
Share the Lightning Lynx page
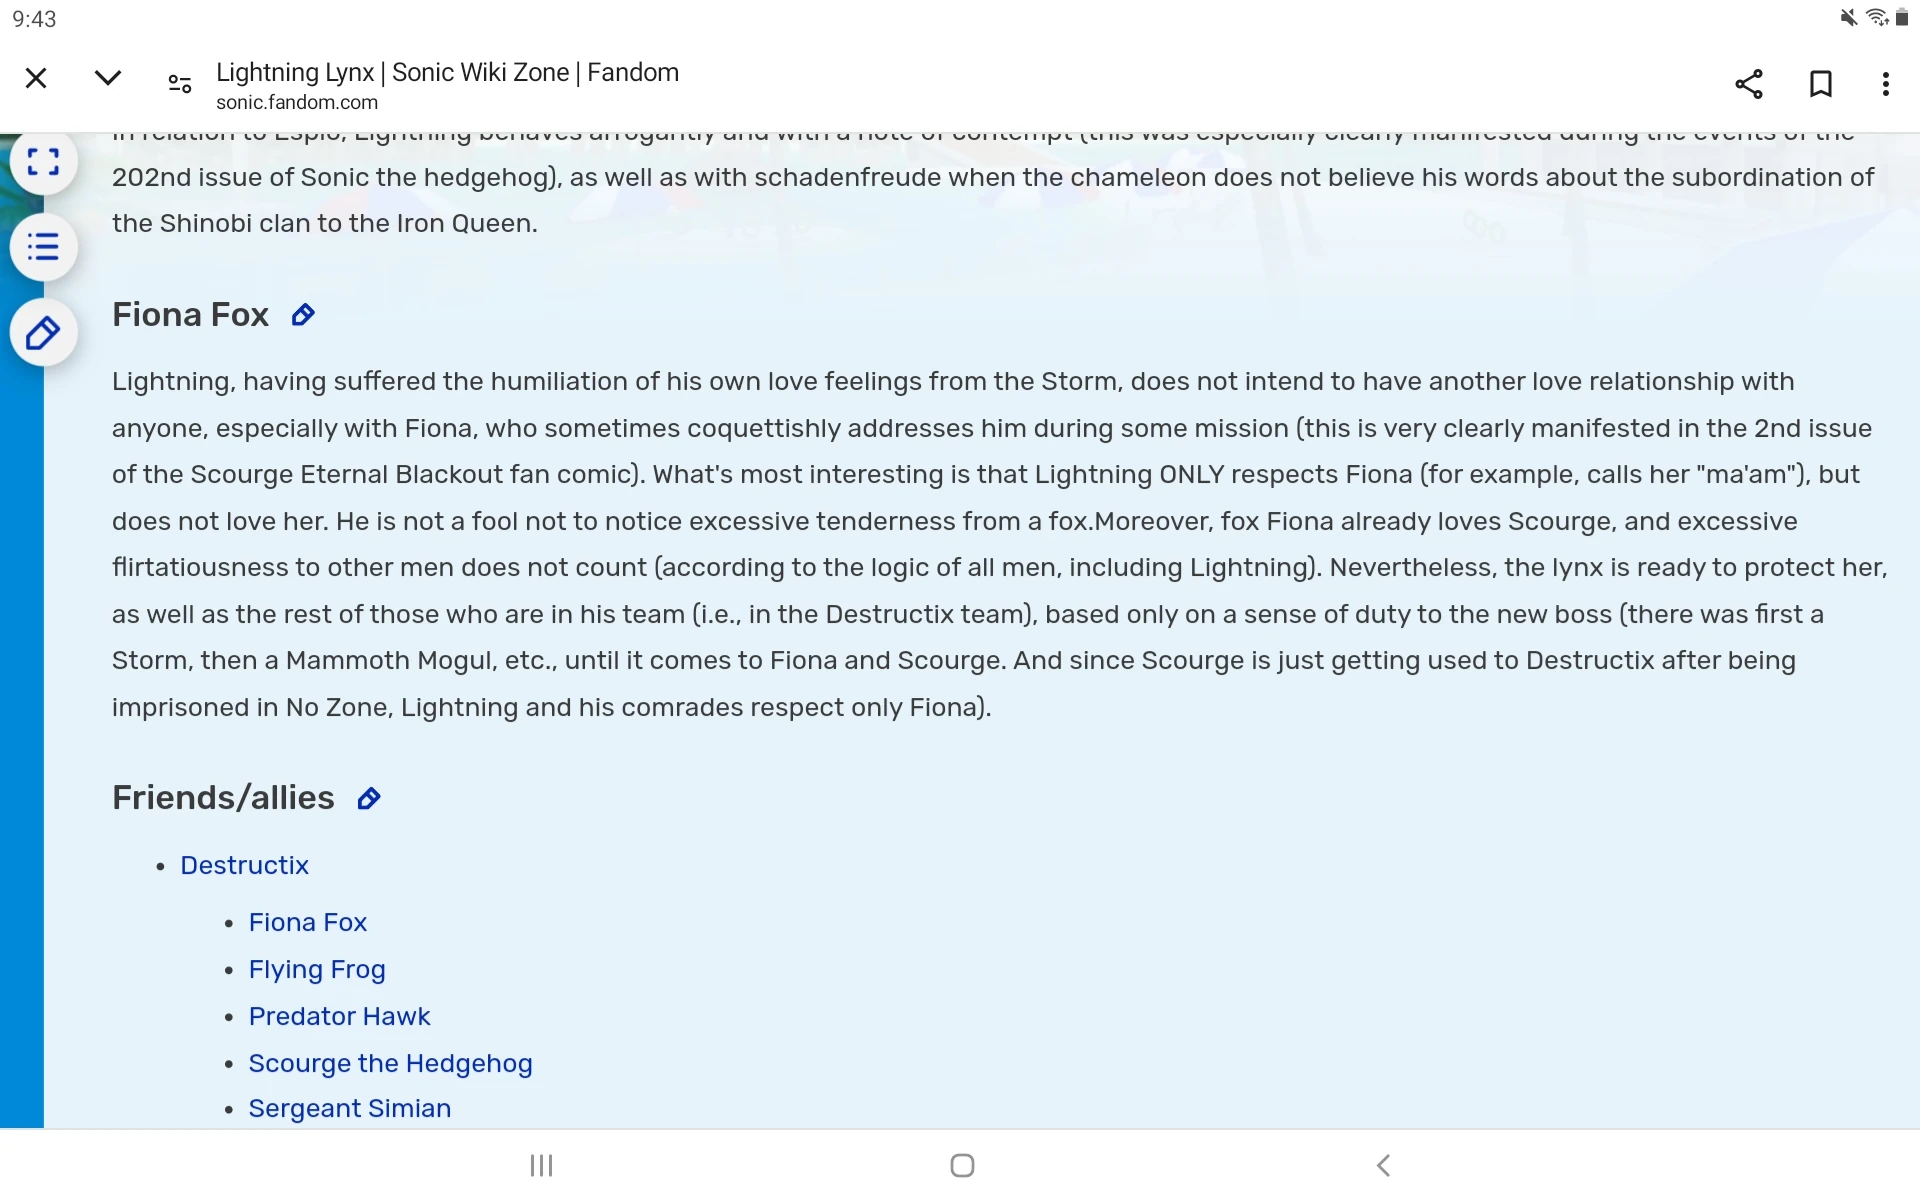1748,84
